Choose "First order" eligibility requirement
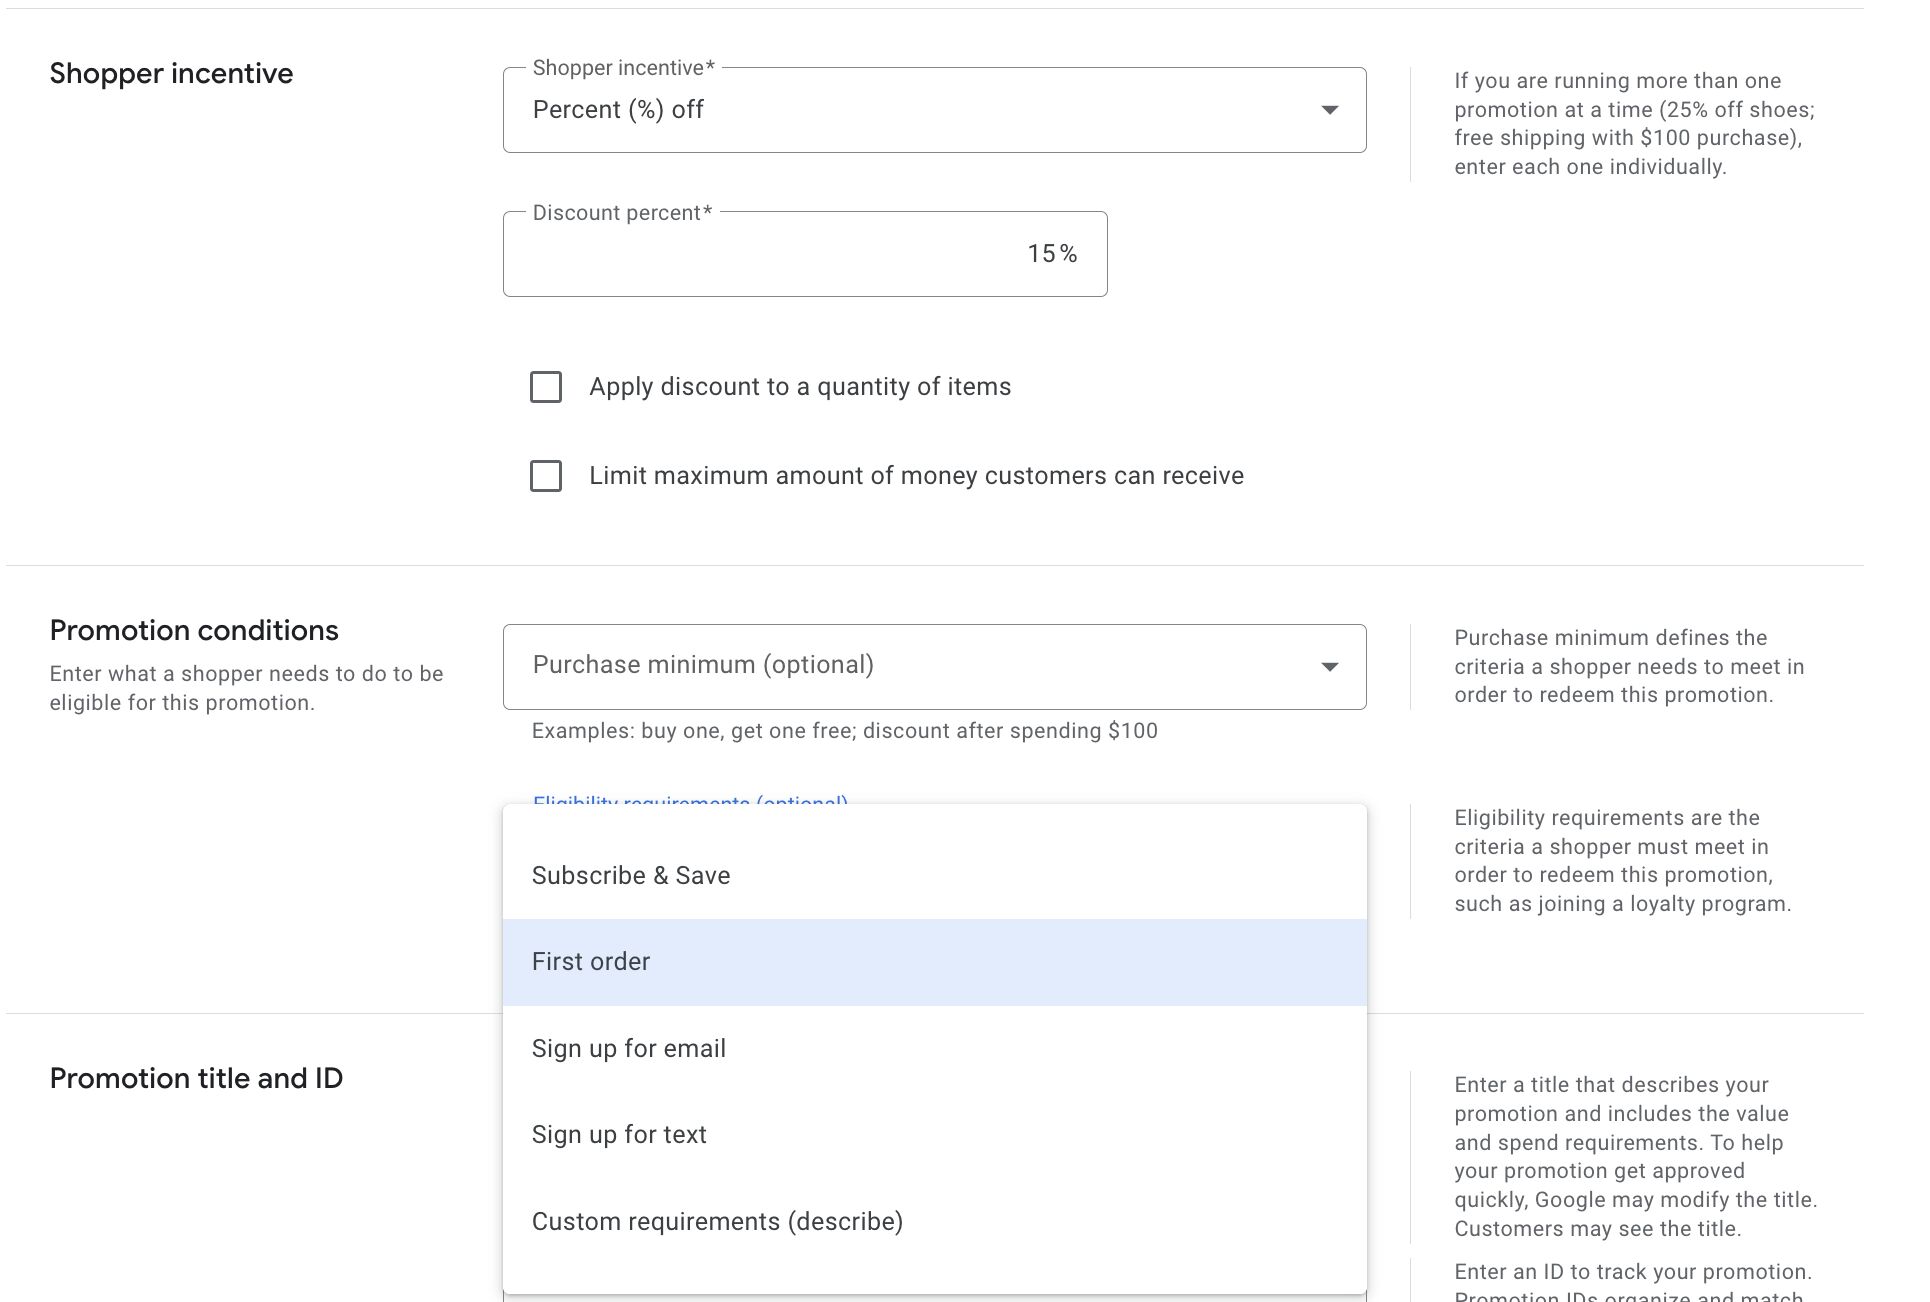1930x1302 pixels. (591, 961)
